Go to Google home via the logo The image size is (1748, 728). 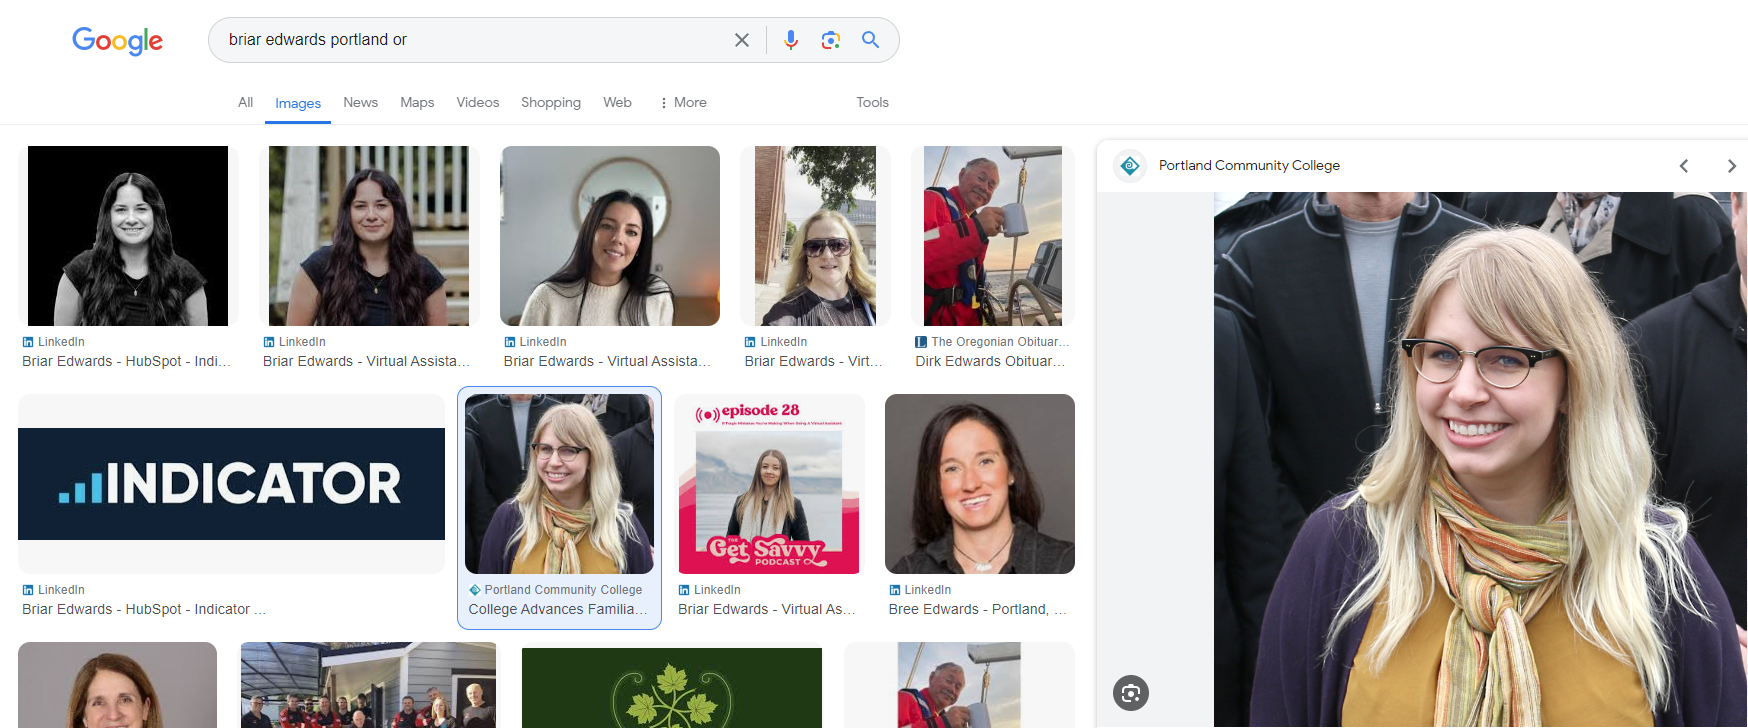(117, 40)
